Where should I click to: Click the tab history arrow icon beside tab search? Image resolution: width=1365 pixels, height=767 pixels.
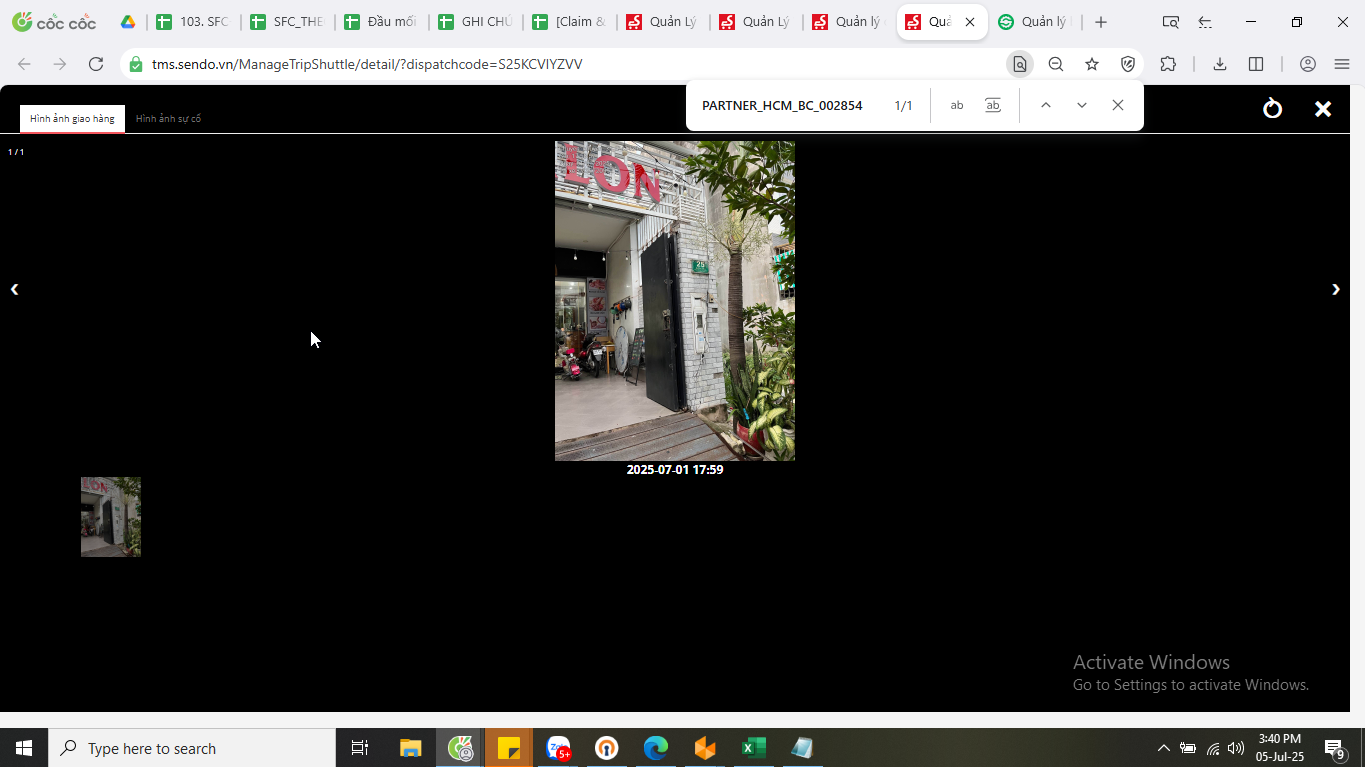pos(1205,22)
